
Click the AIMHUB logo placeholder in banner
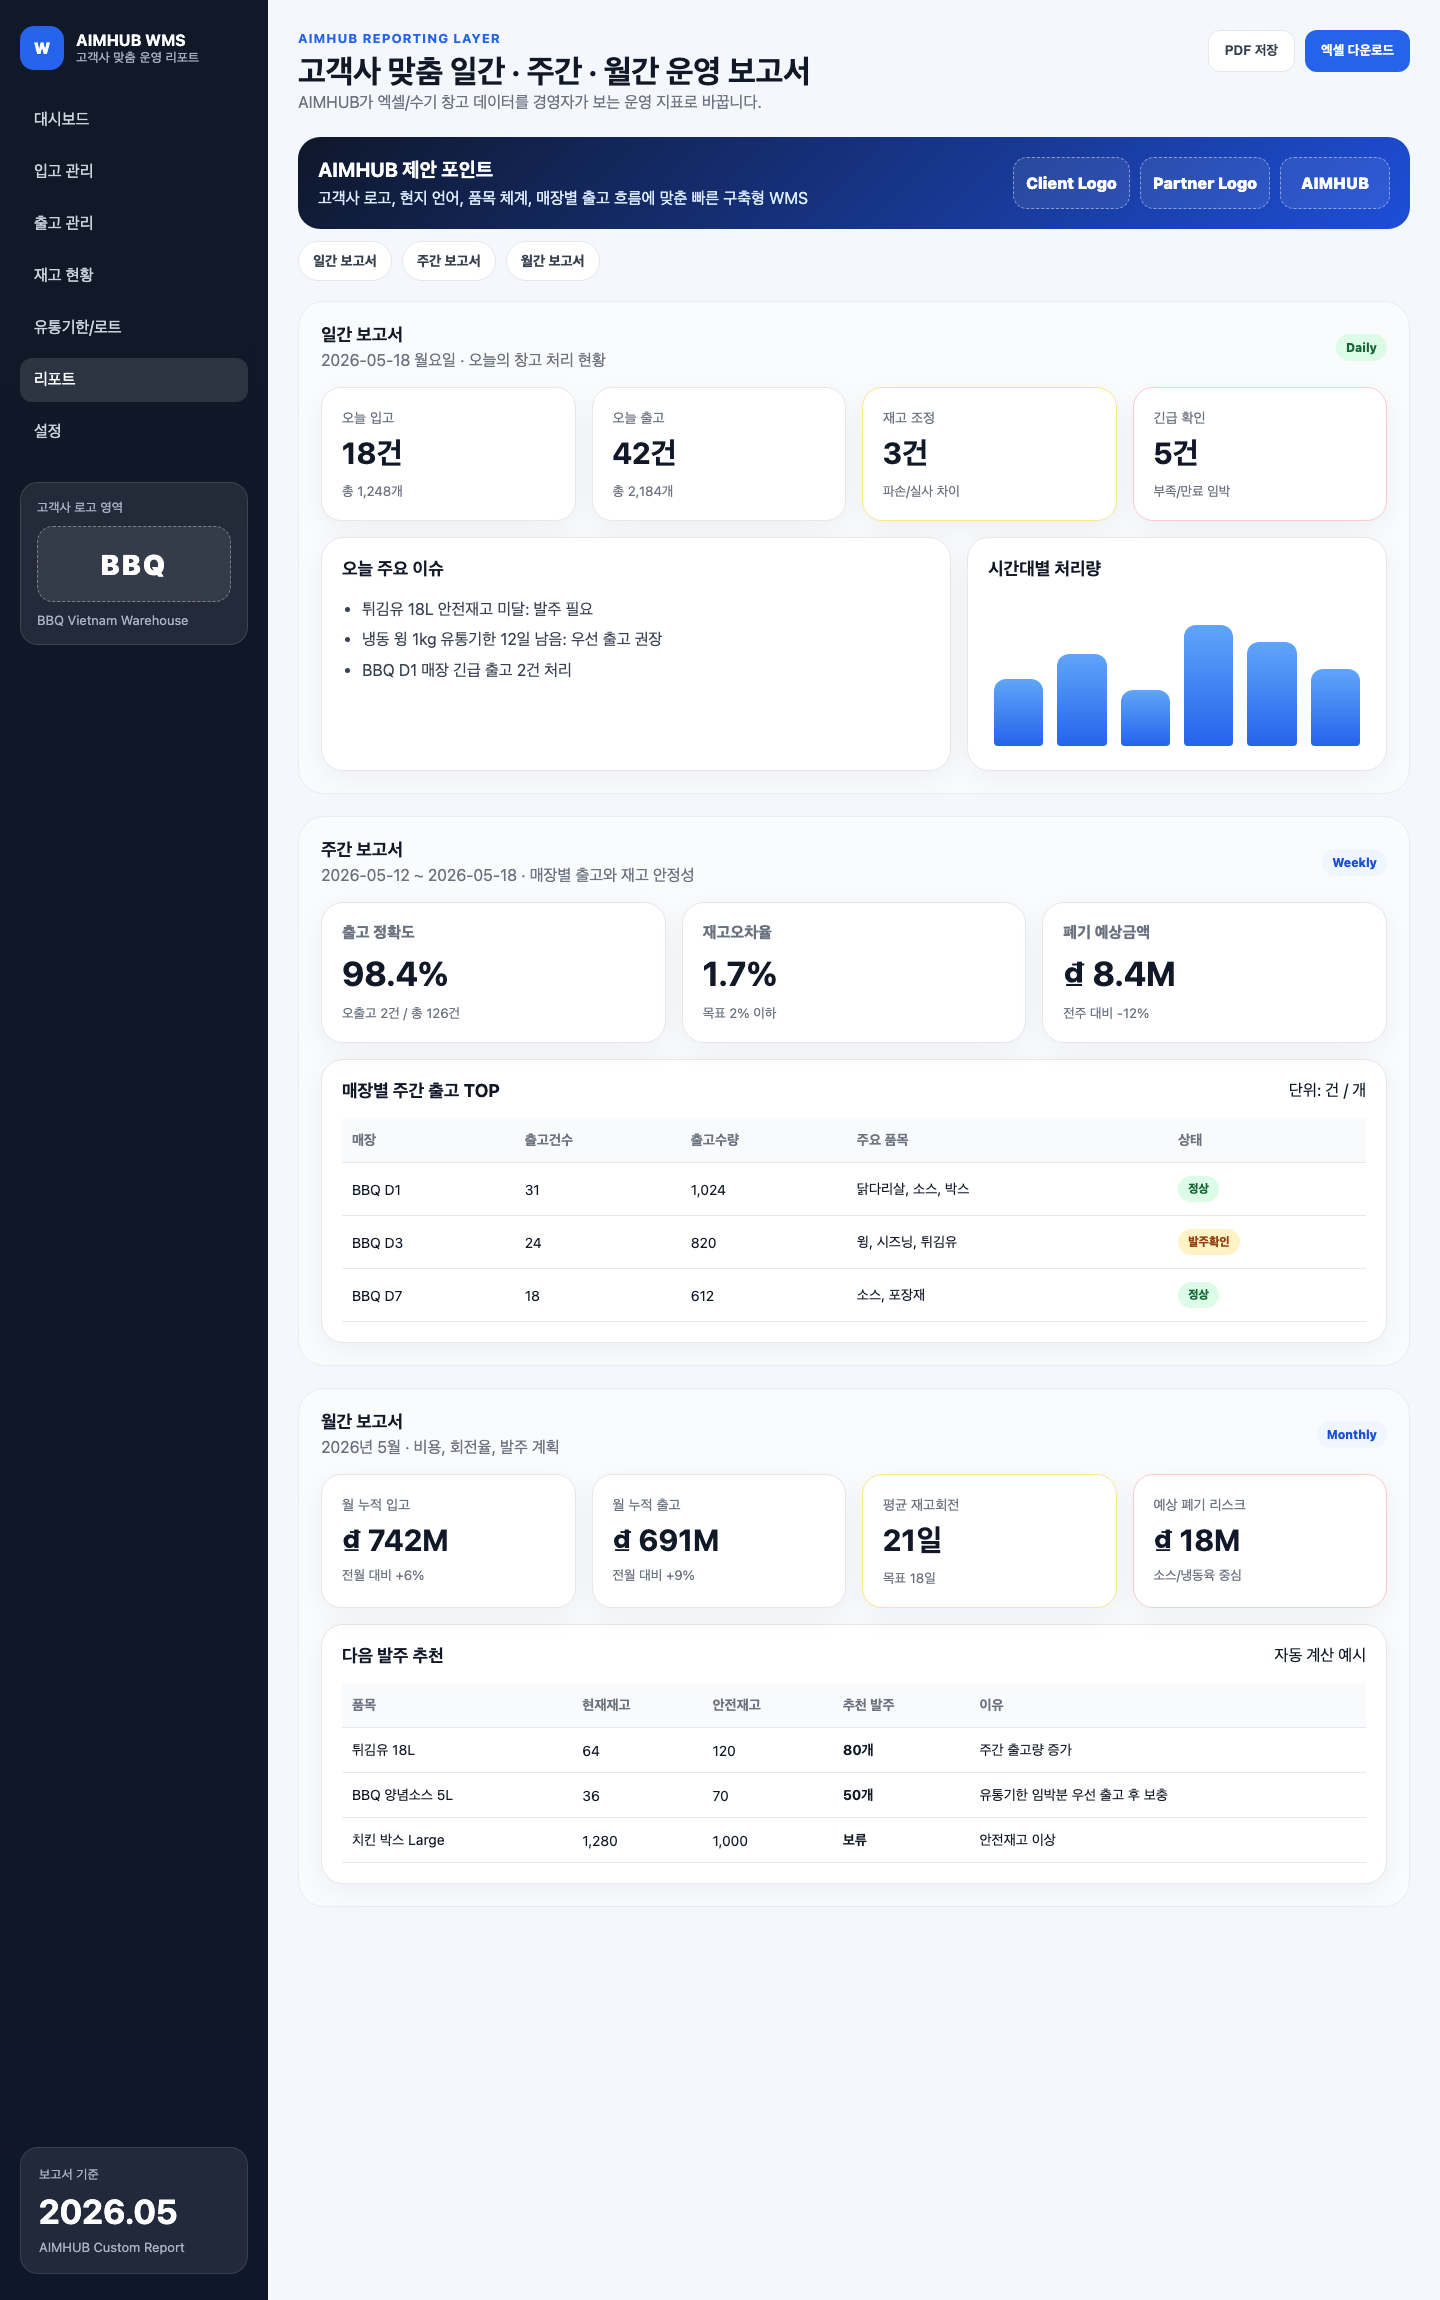tap(1335, 183)
